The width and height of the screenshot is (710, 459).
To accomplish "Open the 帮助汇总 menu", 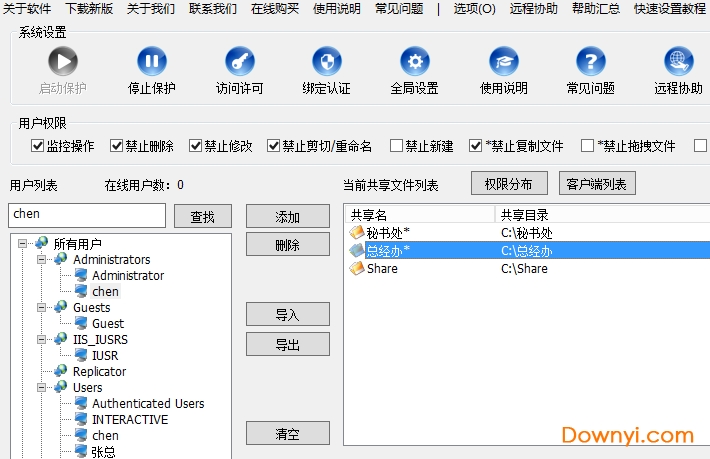I will [x=596, y=9].
